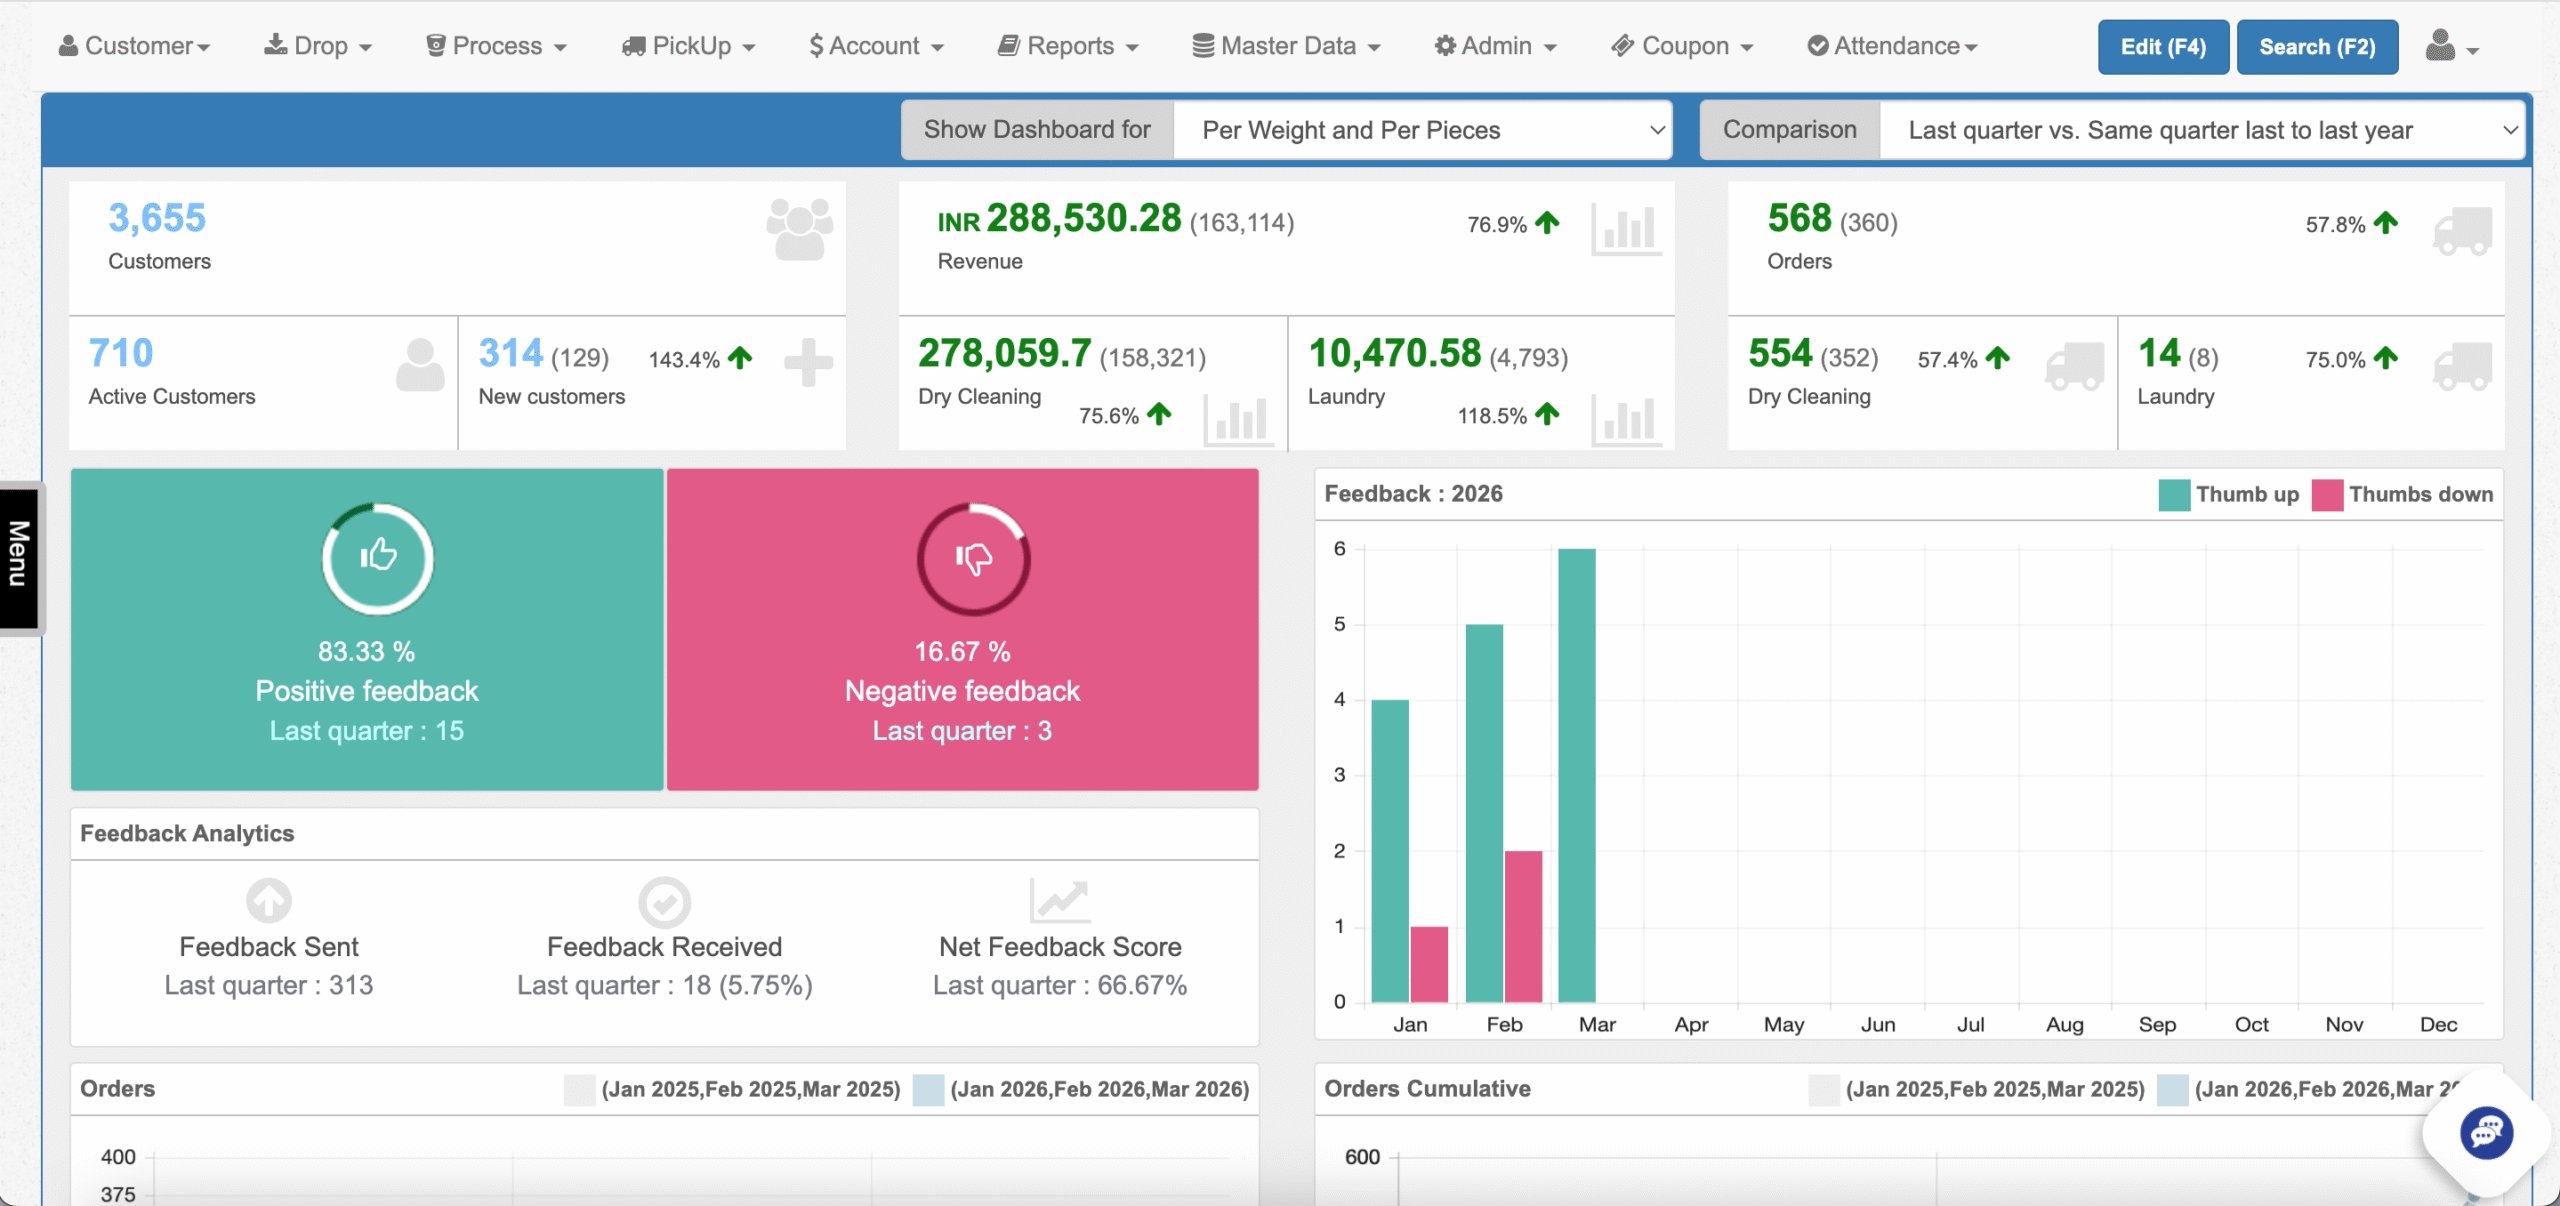Click the Net Feedback Score trend icon
This screenshot has height=1206, width=2560.
[1060, 900]
